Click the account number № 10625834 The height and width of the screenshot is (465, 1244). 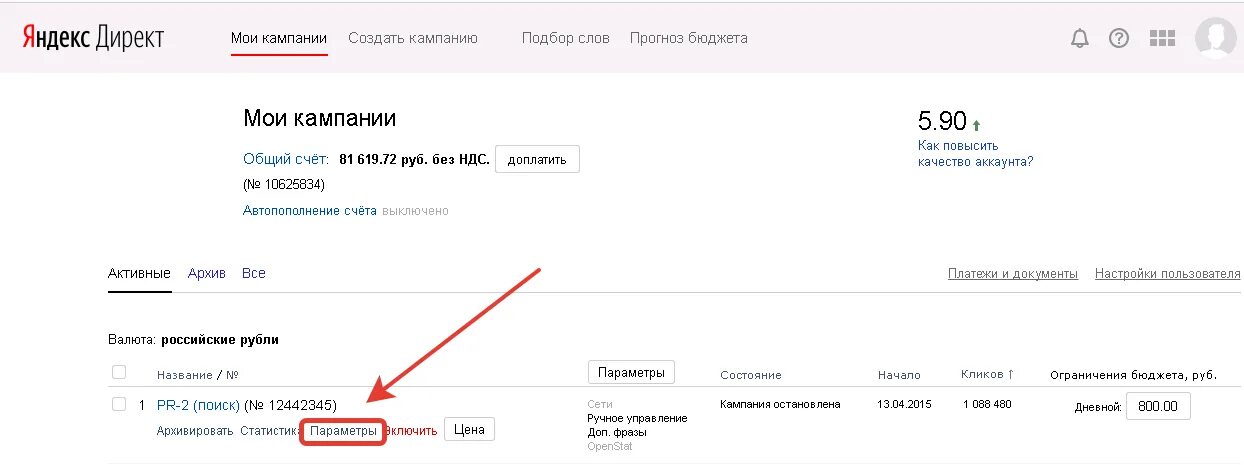pyautogui.click(x=284, y=185)
